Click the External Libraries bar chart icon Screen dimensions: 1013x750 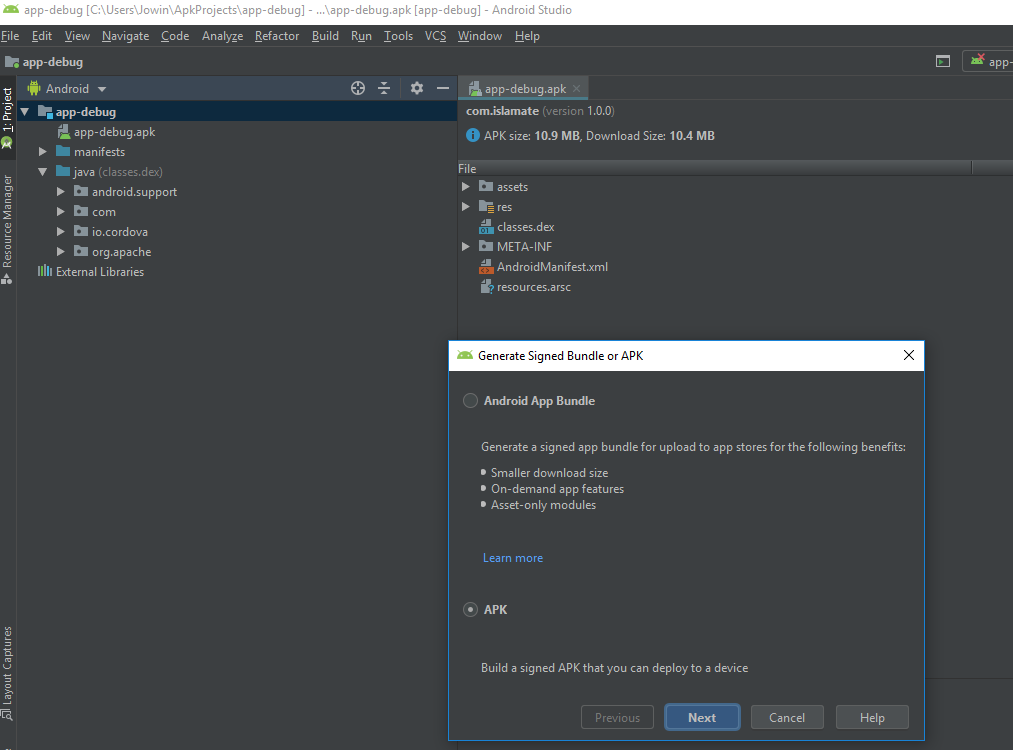pos(45,271)
